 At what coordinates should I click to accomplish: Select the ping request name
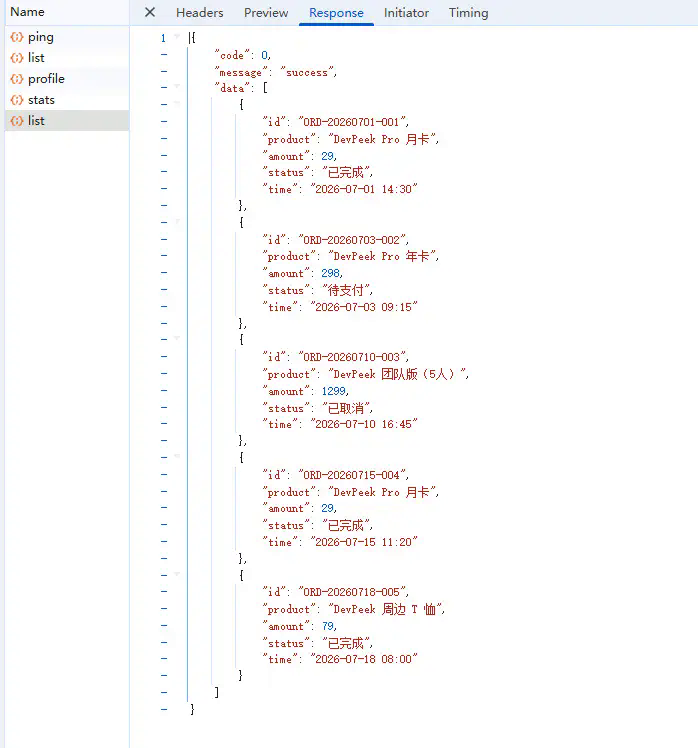41,37
